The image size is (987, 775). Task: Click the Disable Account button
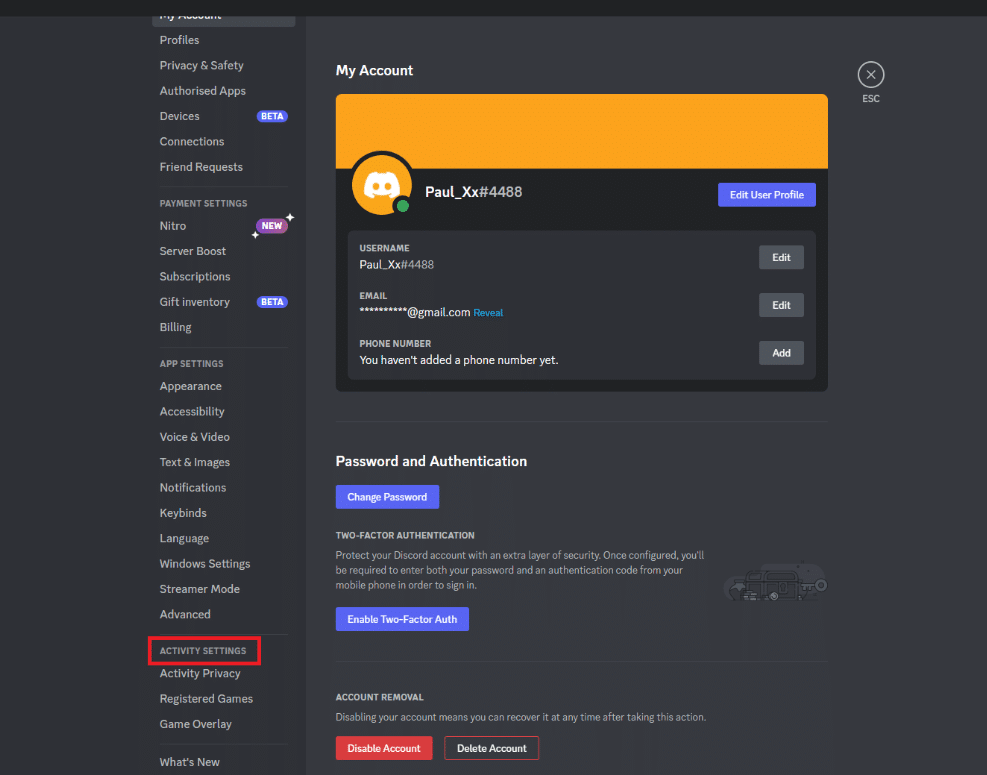click(x=384, y=748)
